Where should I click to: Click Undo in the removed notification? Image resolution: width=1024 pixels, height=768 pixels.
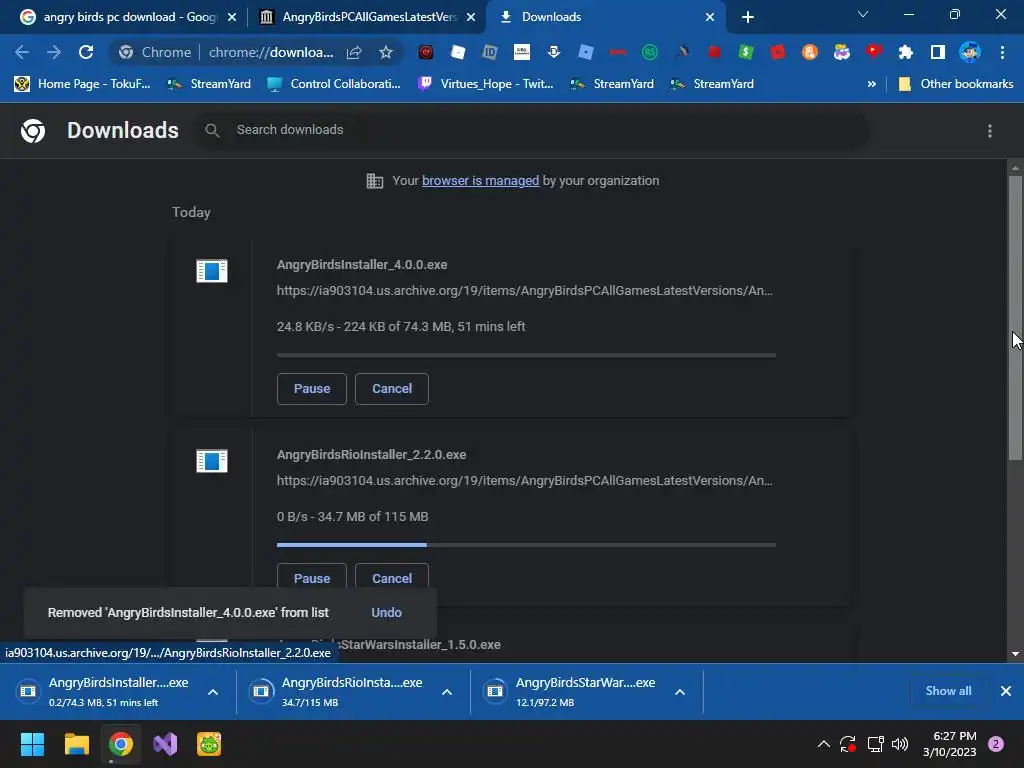click(x=387, y=613)
